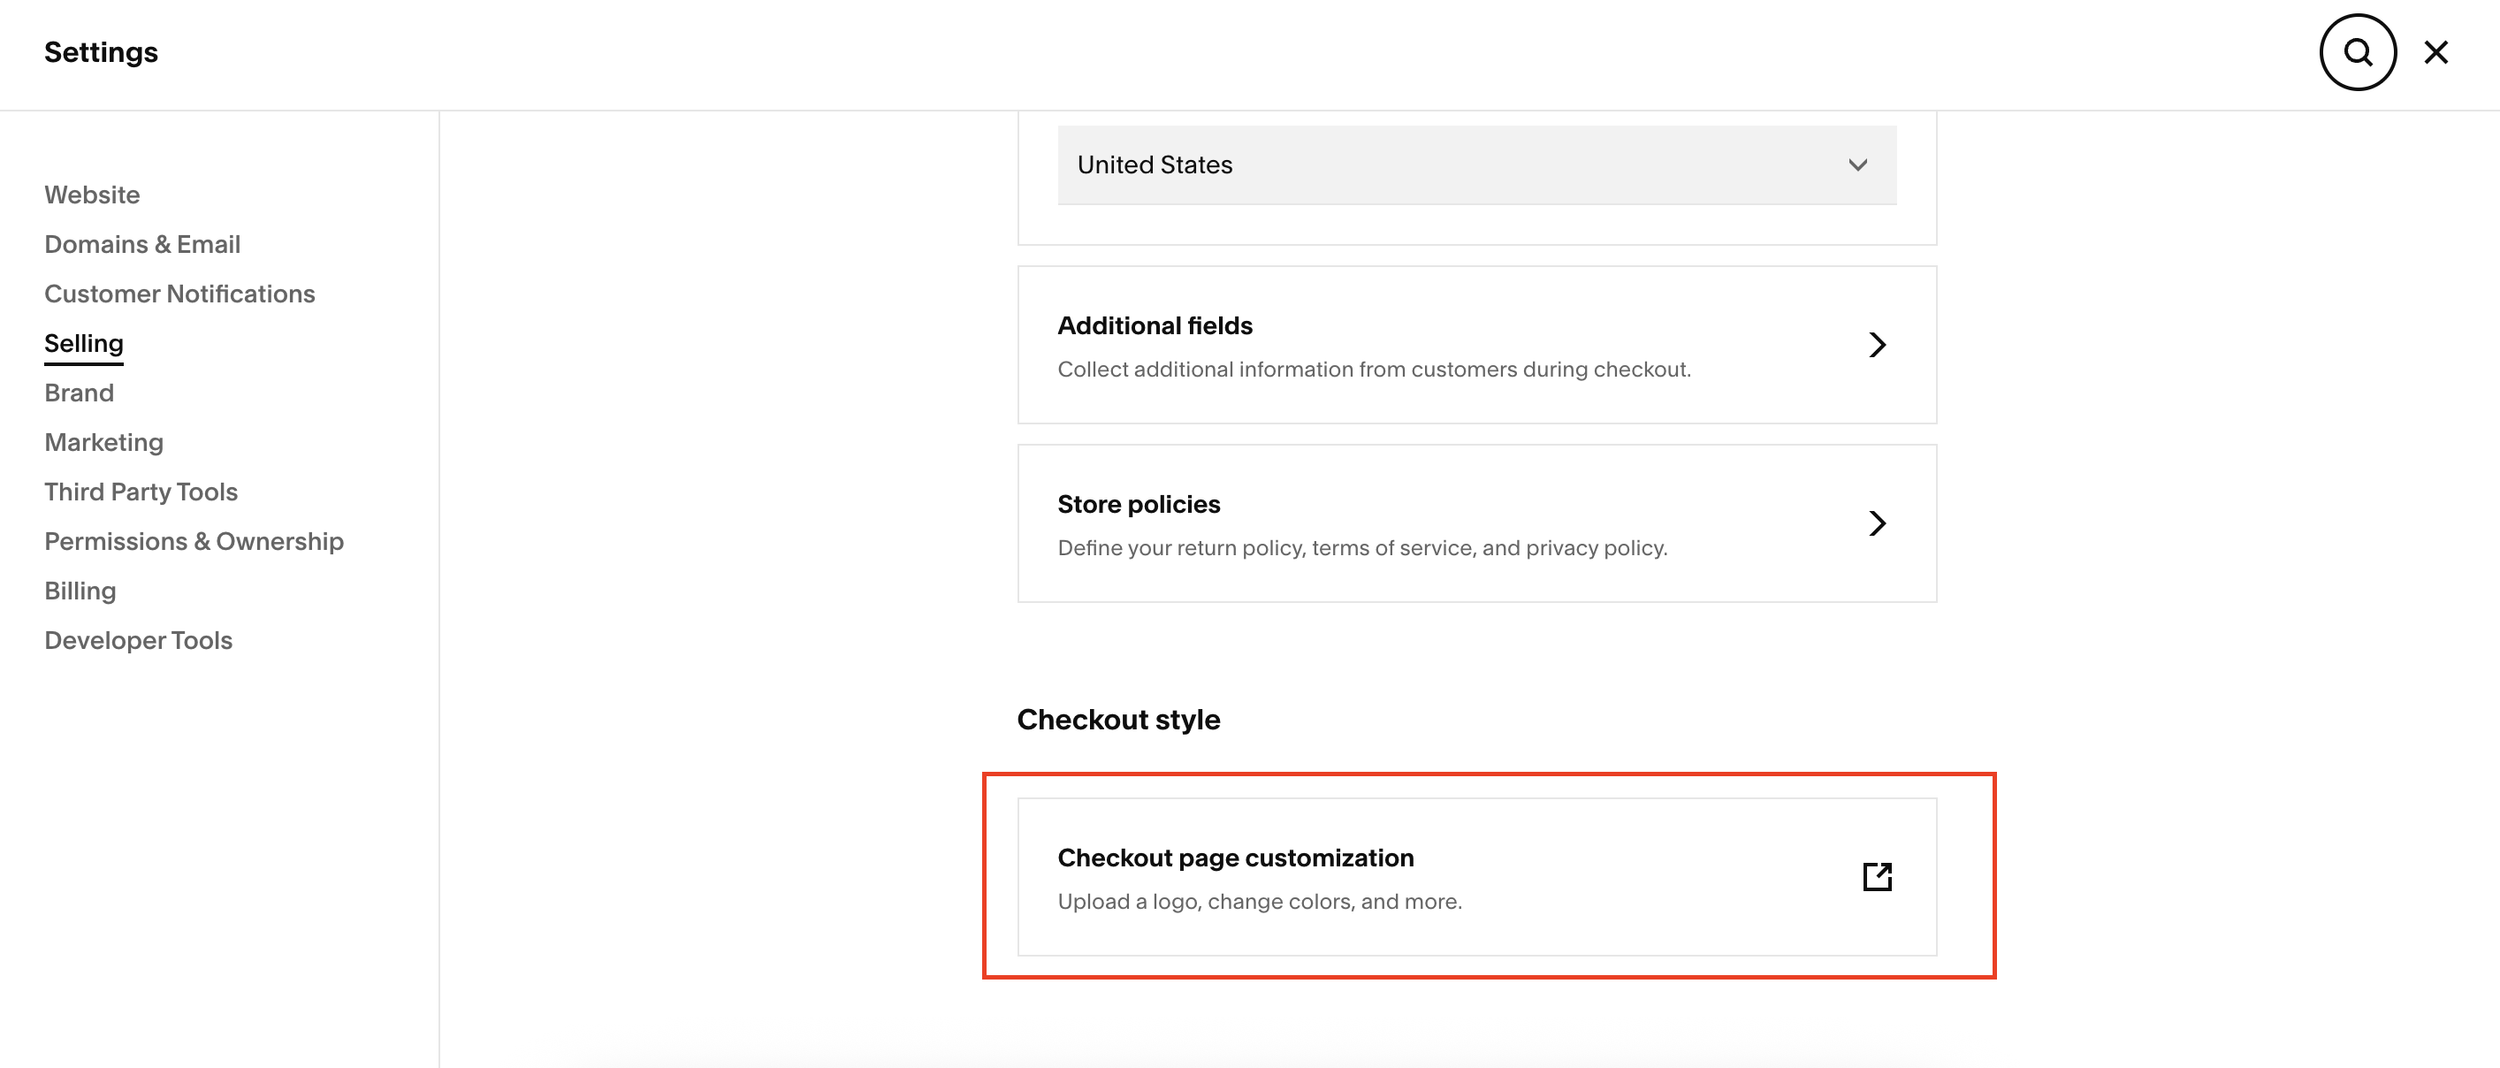Screen dimensions: 2500x1068
Task: Close the Settings panel with X
Action: (x=2436, y=52)
